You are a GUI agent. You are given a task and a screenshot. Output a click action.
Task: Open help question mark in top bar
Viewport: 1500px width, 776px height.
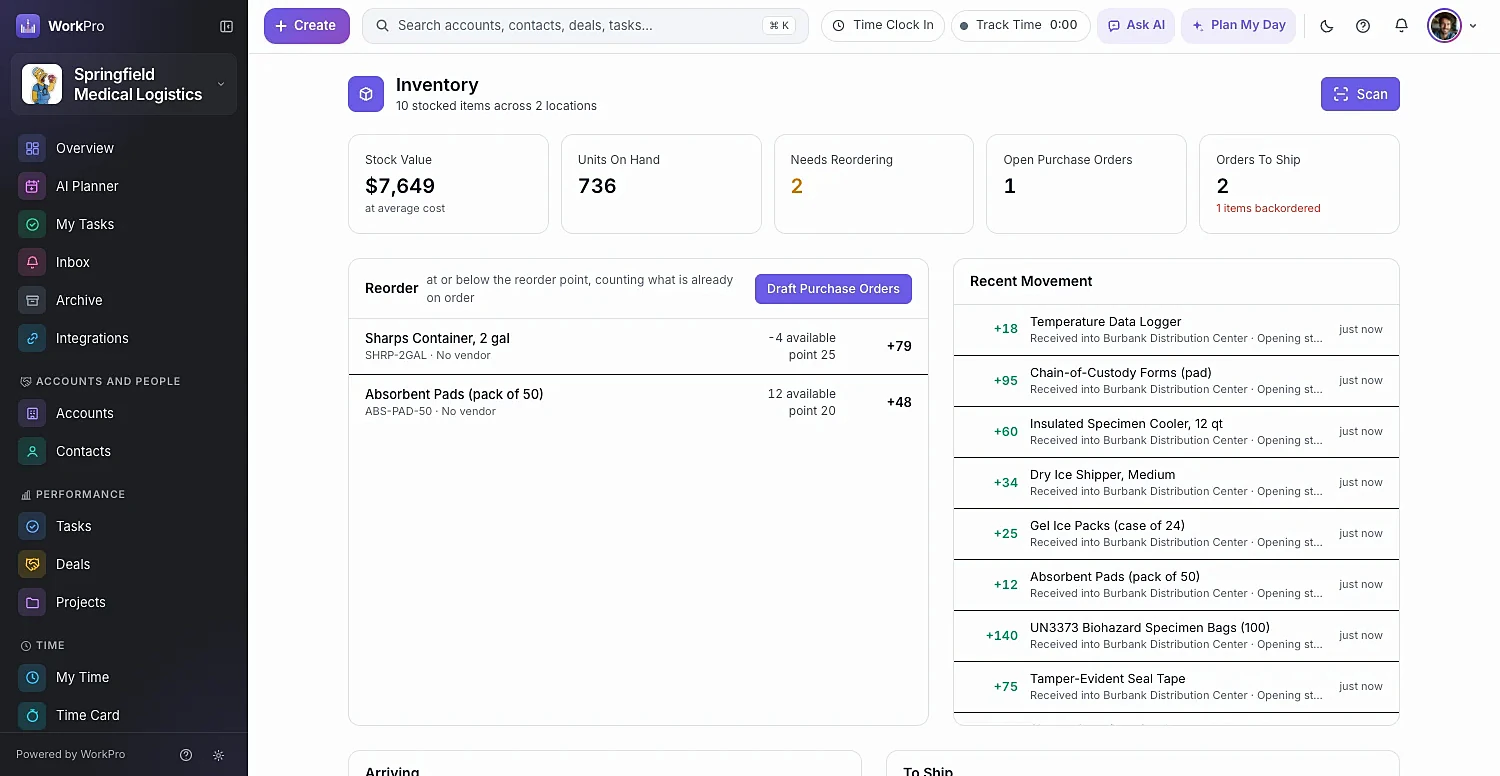point(1363,26)
